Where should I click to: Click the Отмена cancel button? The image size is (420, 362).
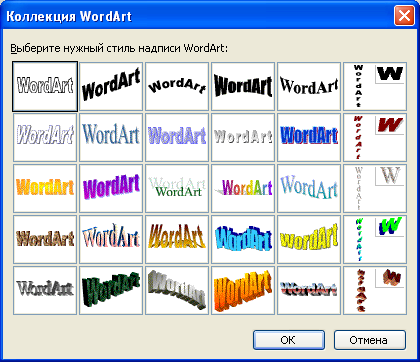(370, 340)
